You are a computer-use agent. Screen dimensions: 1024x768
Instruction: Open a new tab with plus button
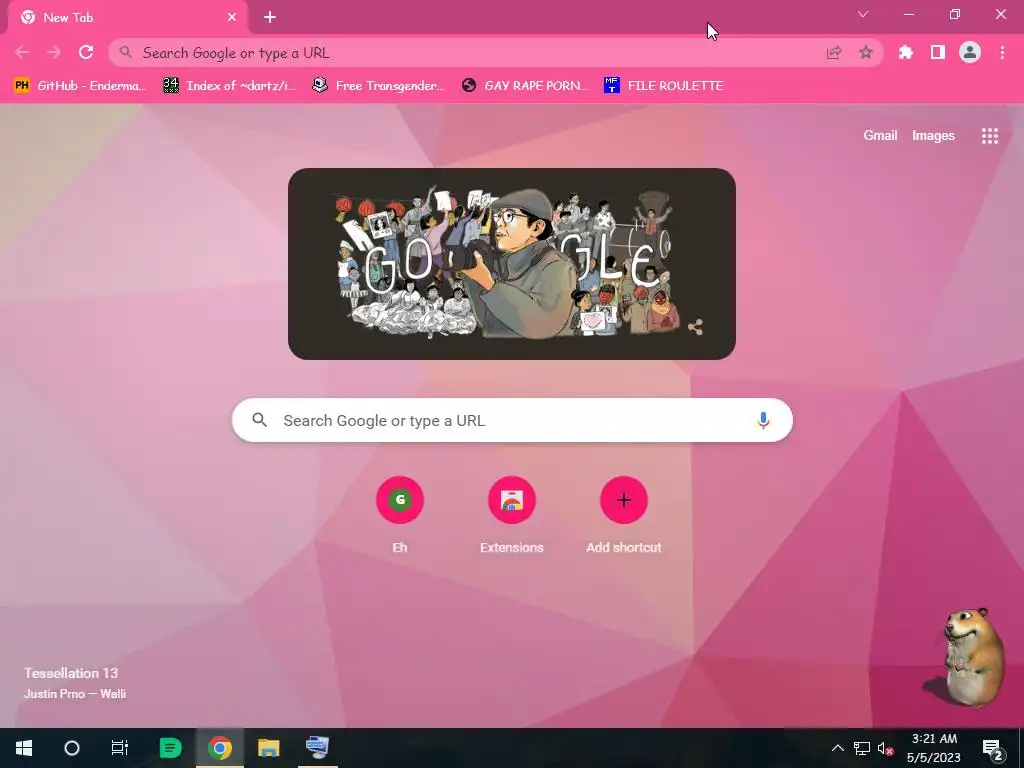click(270, 18)
